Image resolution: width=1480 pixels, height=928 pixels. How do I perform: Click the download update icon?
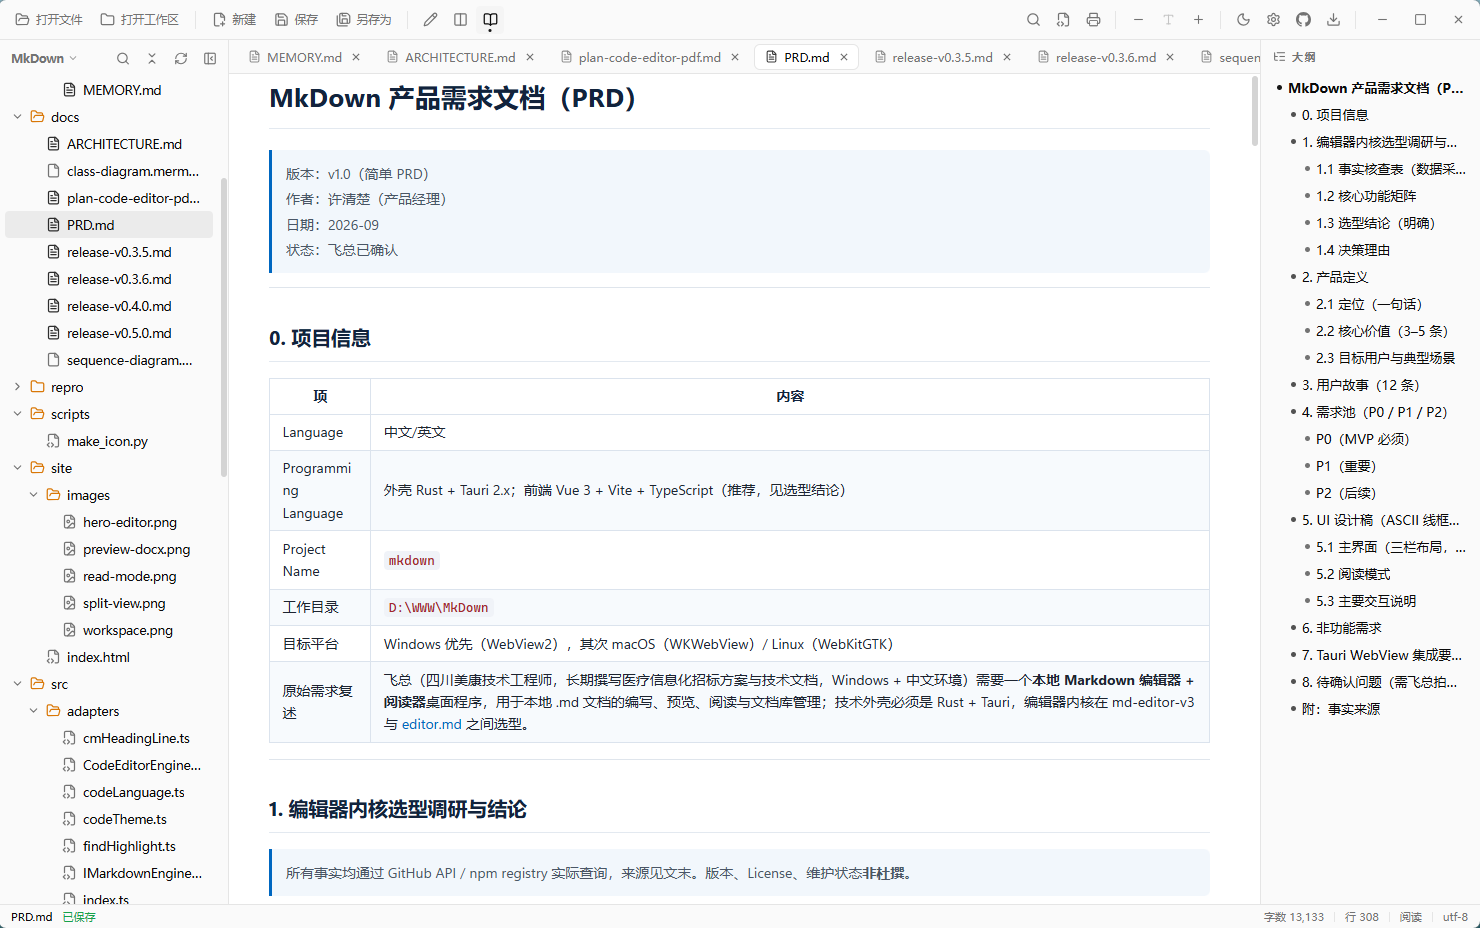1333,19
